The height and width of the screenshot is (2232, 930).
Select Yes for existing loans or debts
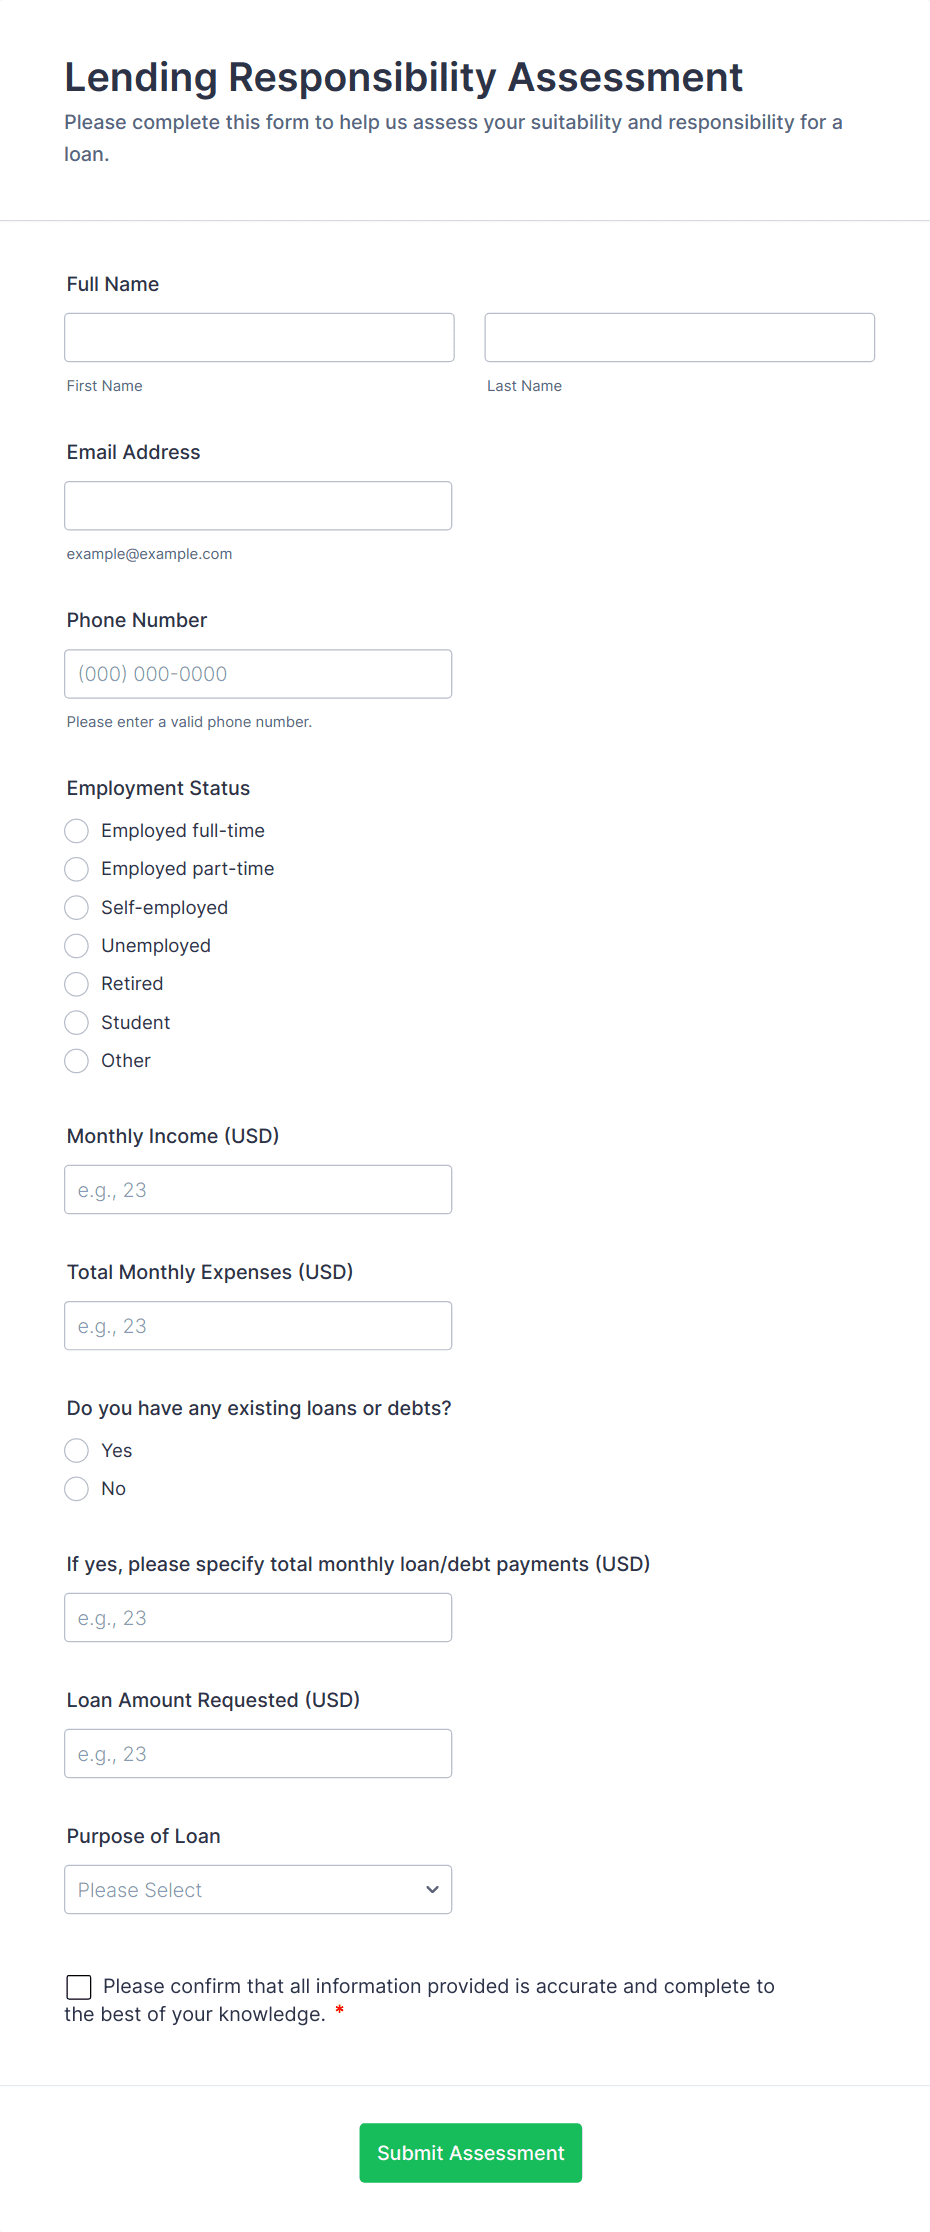pos(76,1450)
